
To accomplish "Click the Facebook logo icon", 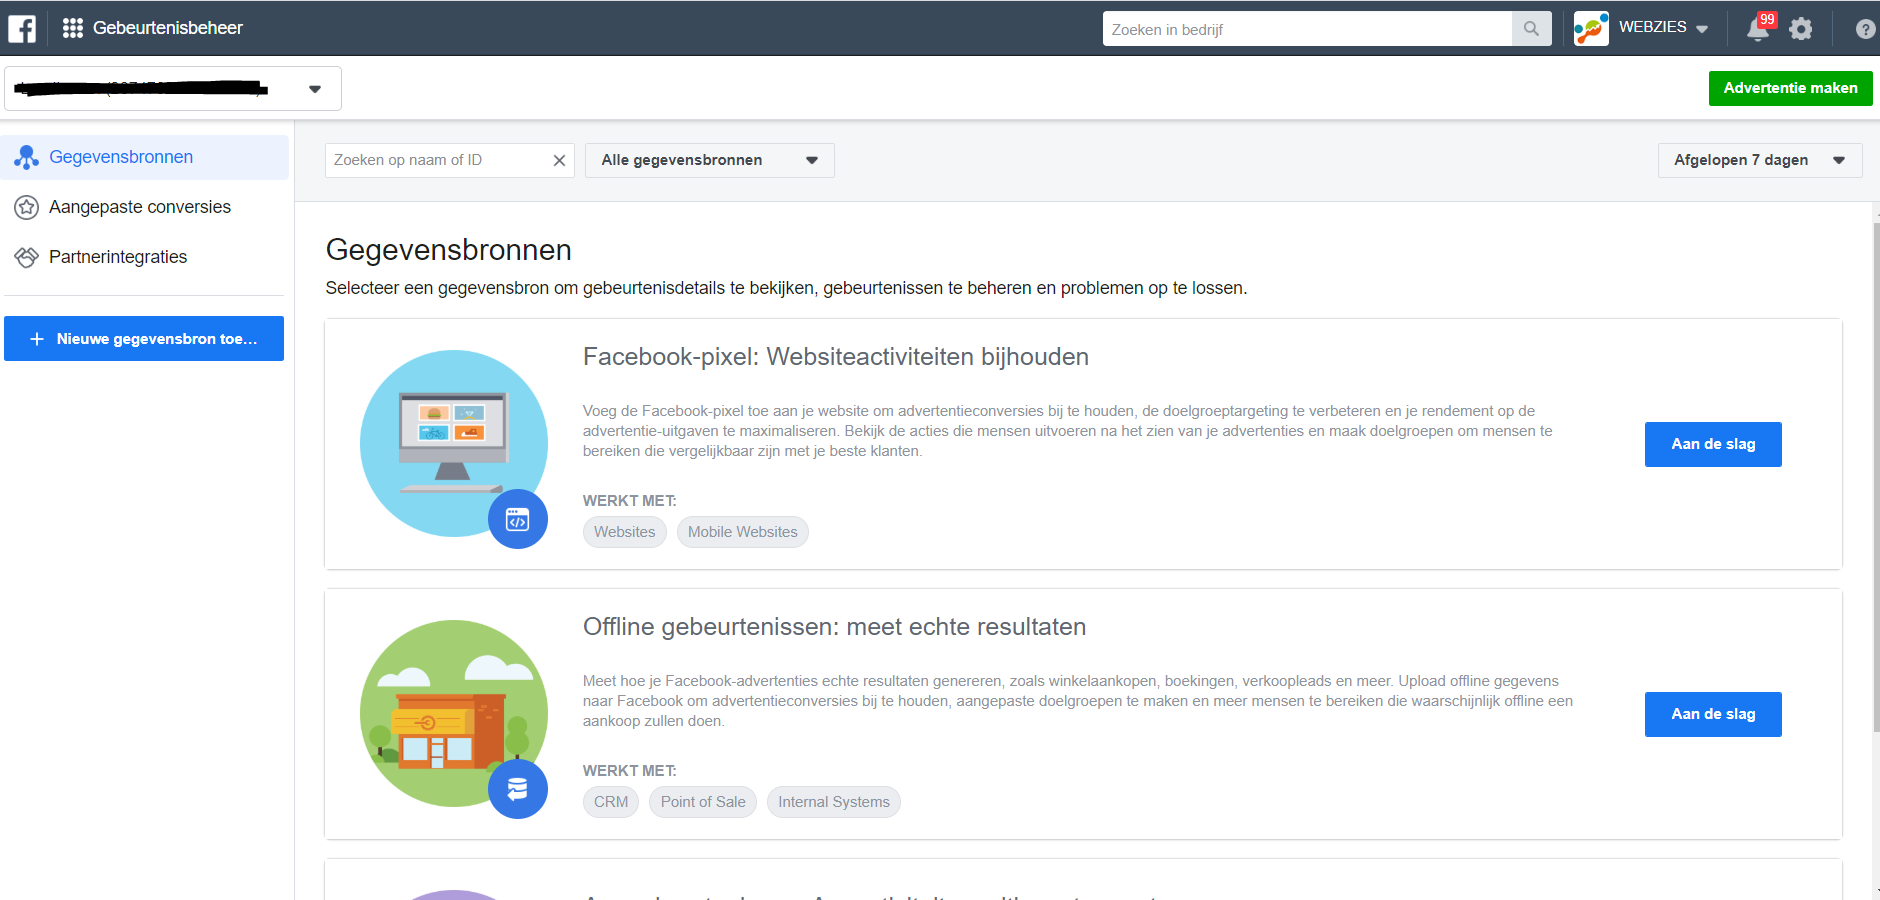I will 22,29.
